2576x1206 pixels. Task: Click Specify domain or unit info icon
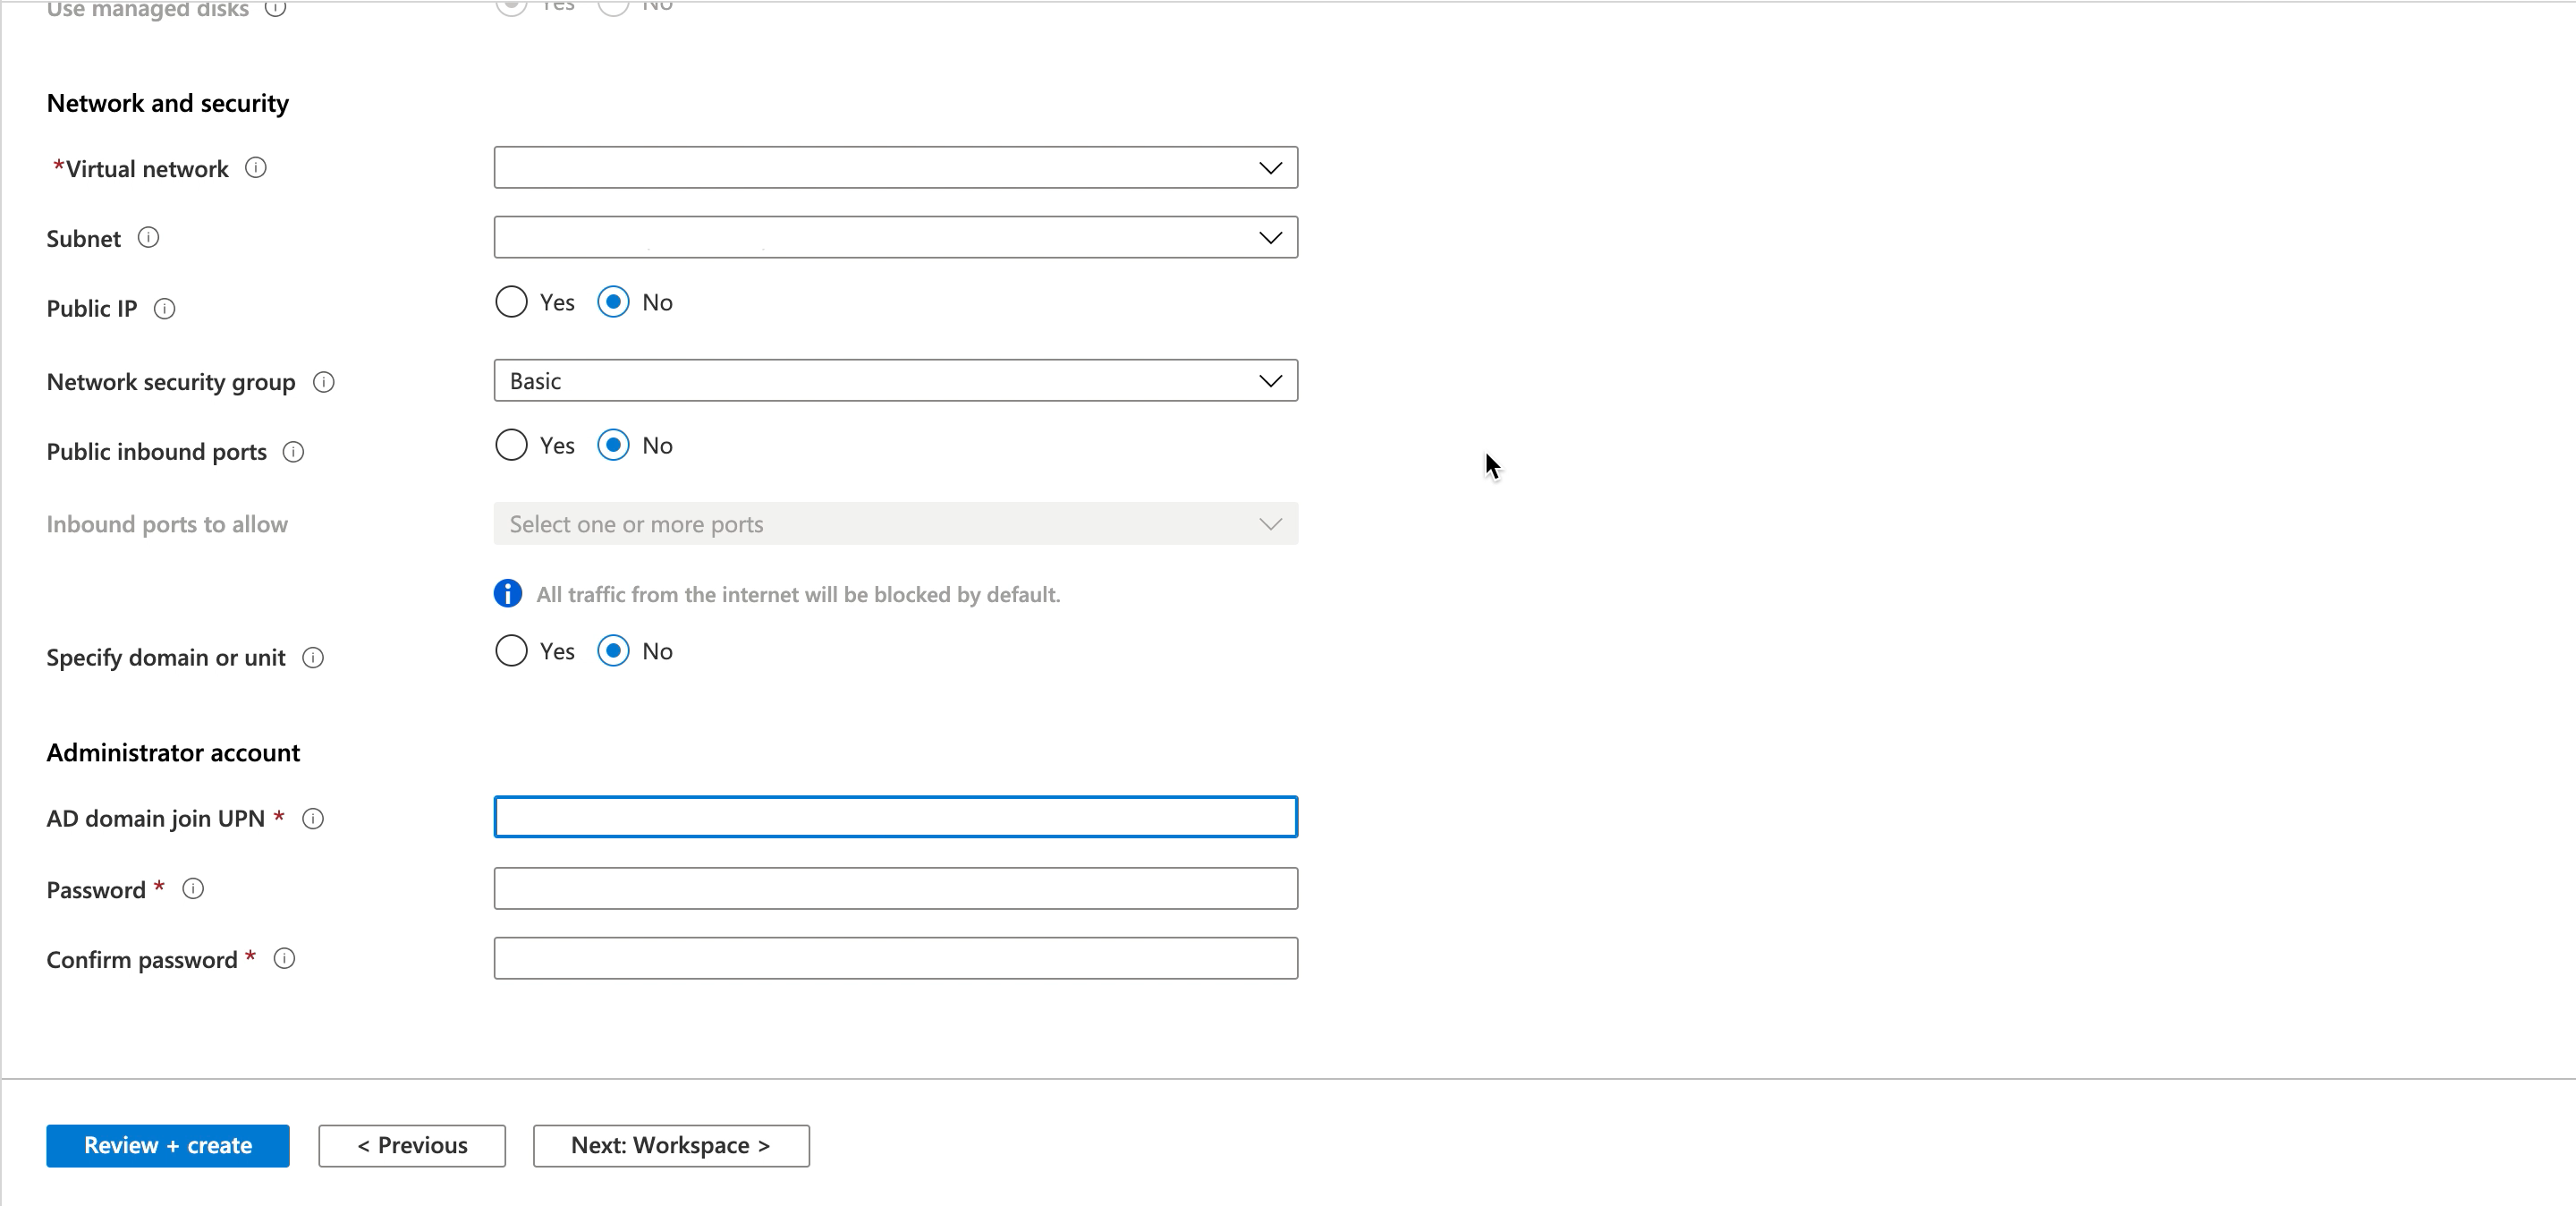click(x=313, y=658)
